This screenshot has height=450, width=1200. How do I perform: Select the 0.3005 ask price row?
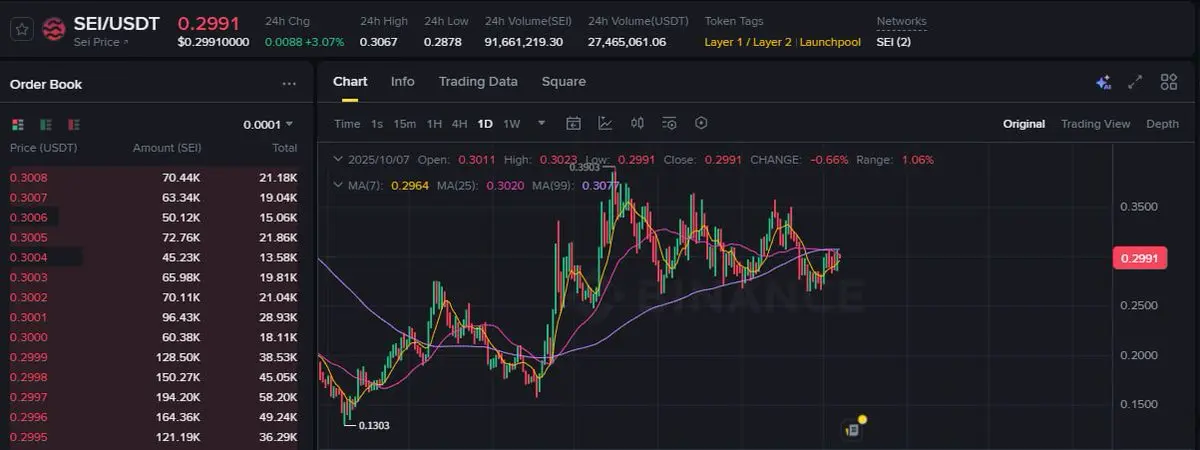coord(154,237)
